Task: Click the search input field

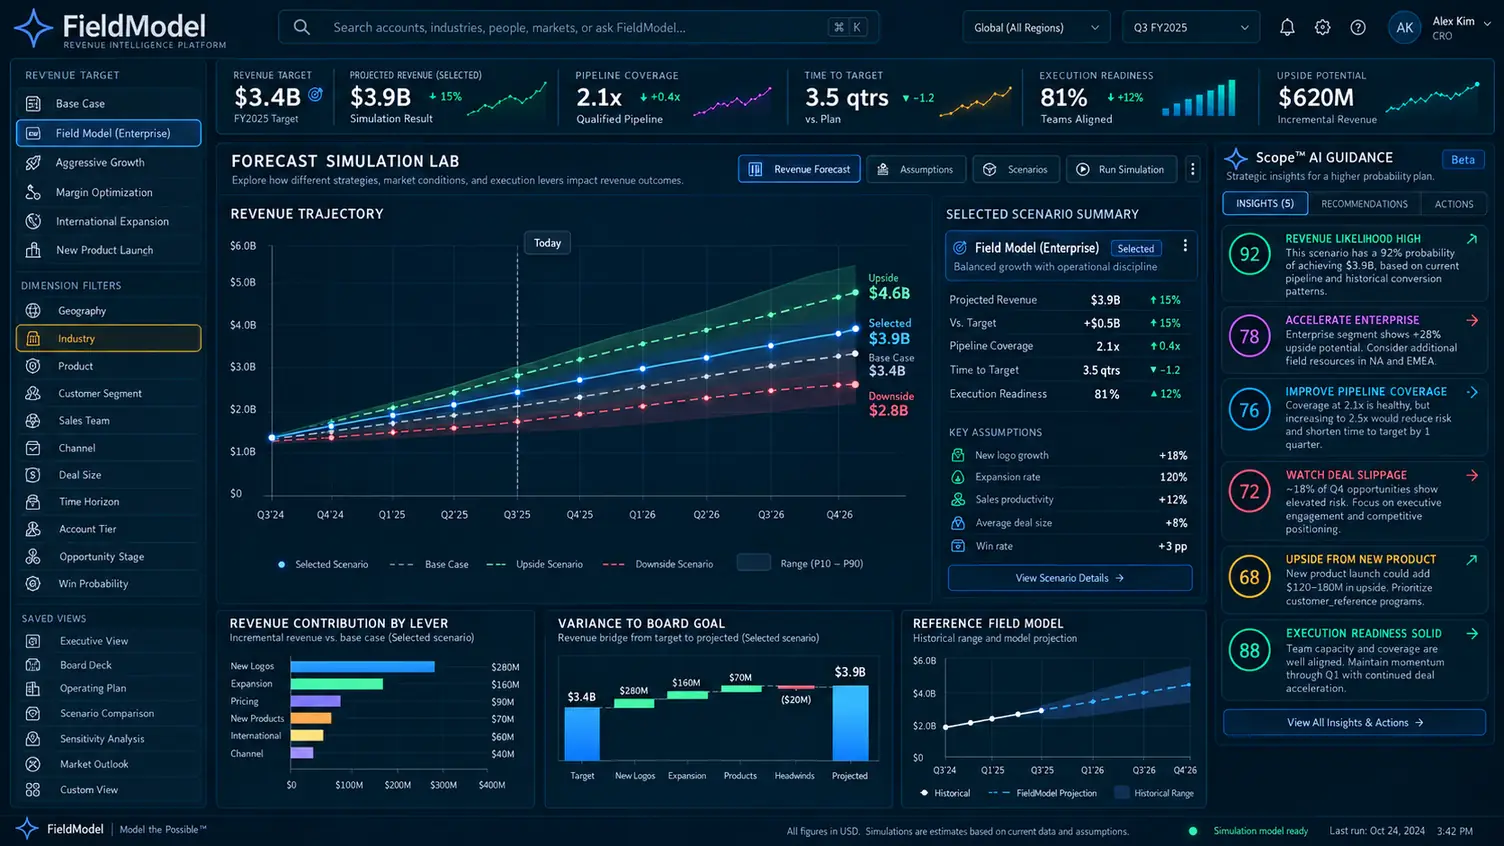Action: [x=579, y=28]
